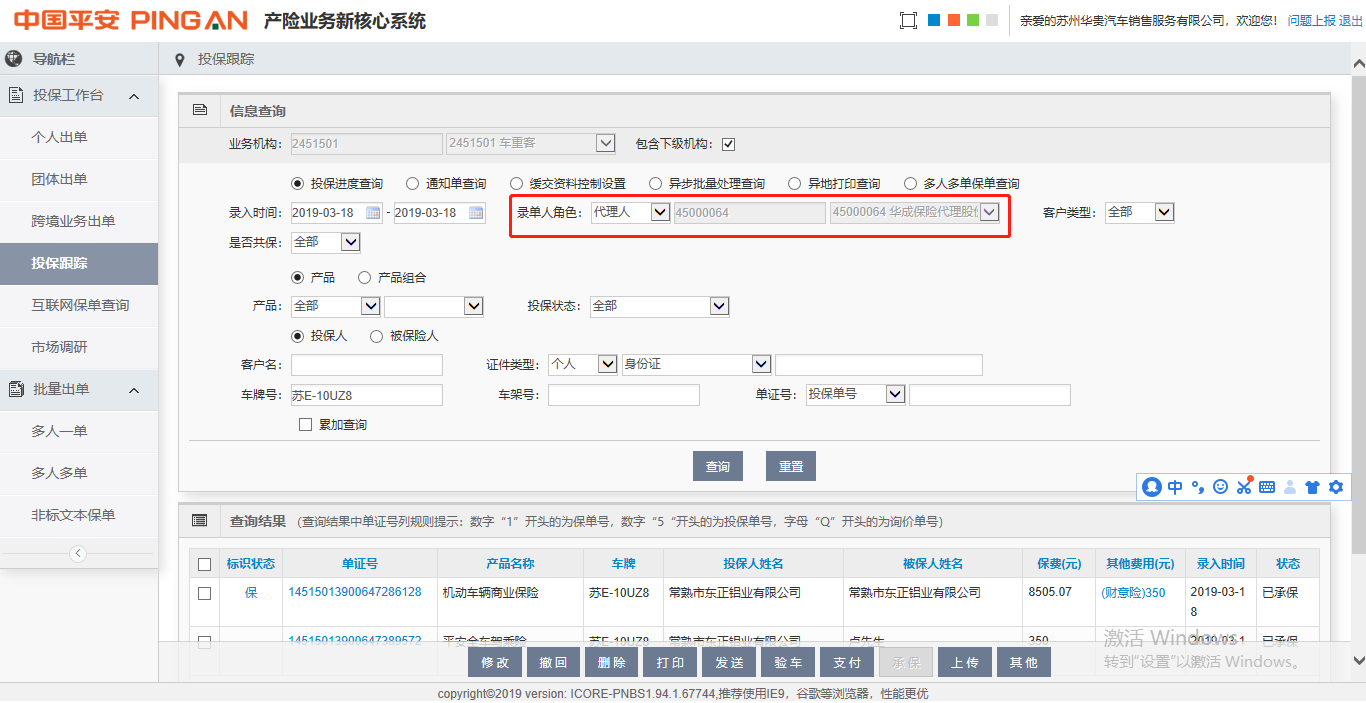Click the faded person icon in input toolbar

(1289, 487)
